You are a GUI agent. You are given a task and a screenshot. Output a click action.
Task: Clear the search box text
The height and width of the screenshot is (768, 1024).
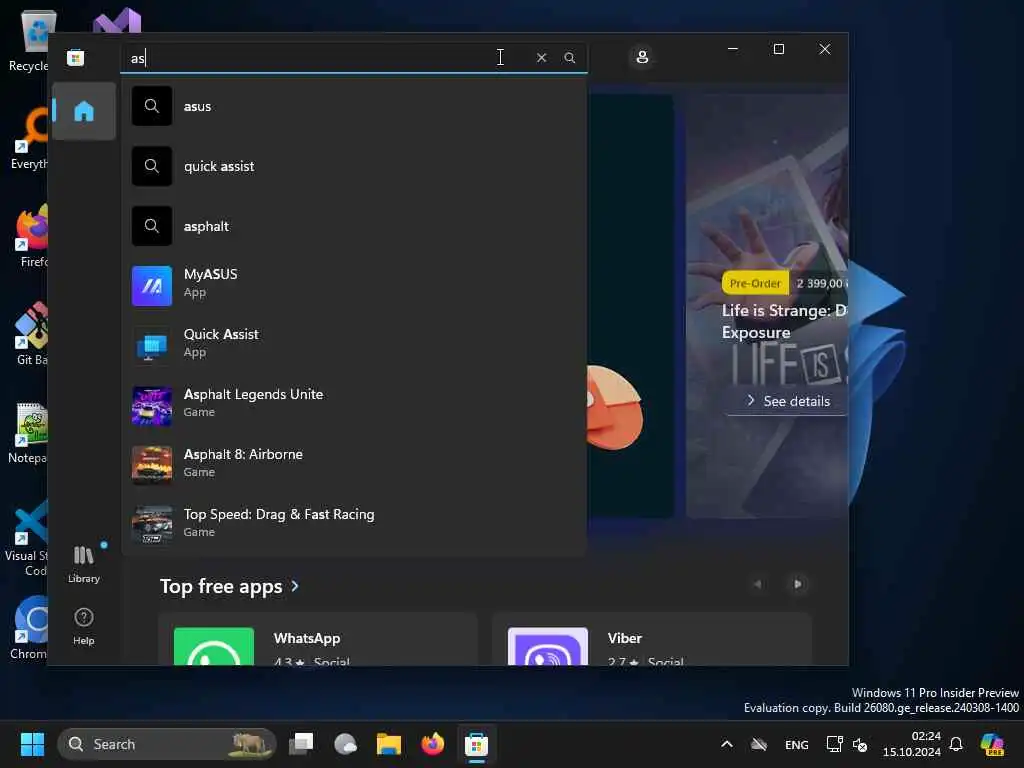[x=541, y=58]
